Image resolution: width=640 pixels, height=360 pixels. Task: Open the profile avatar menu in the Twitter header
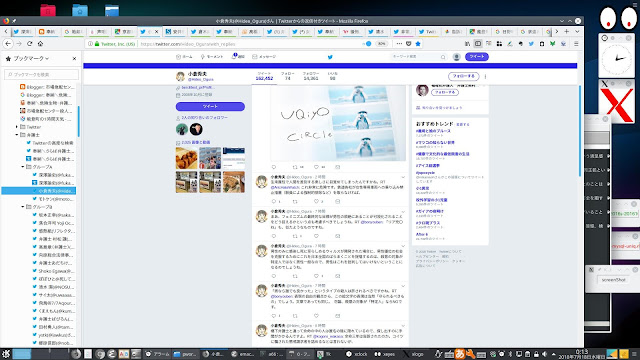[457, 57]
